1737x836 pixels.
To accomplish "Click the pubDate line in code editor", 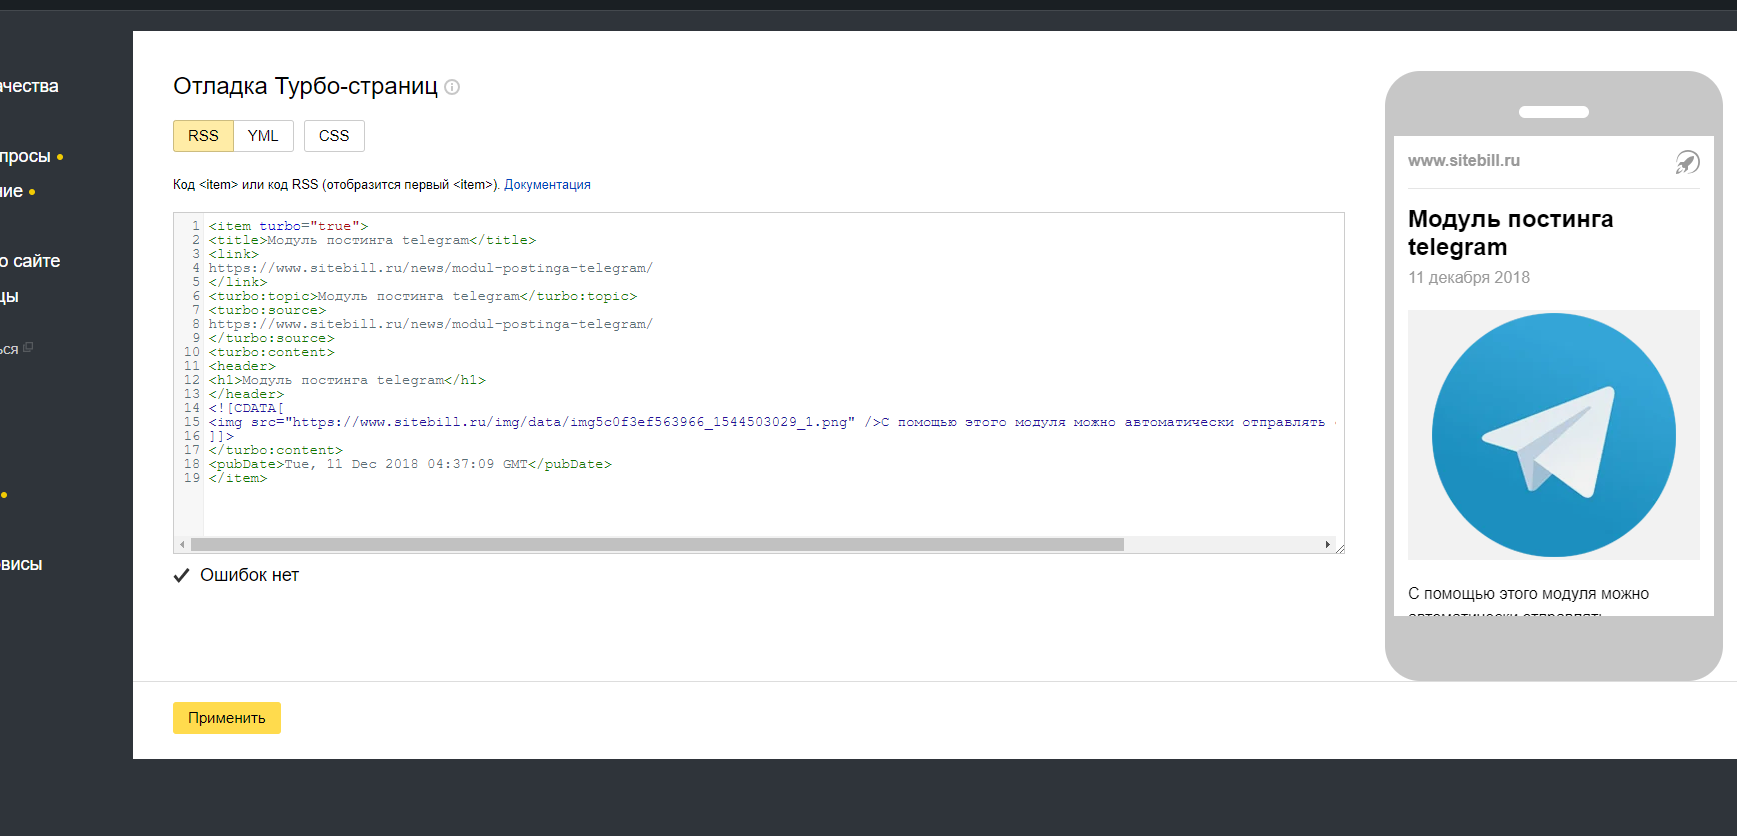I will click(410, 464).
